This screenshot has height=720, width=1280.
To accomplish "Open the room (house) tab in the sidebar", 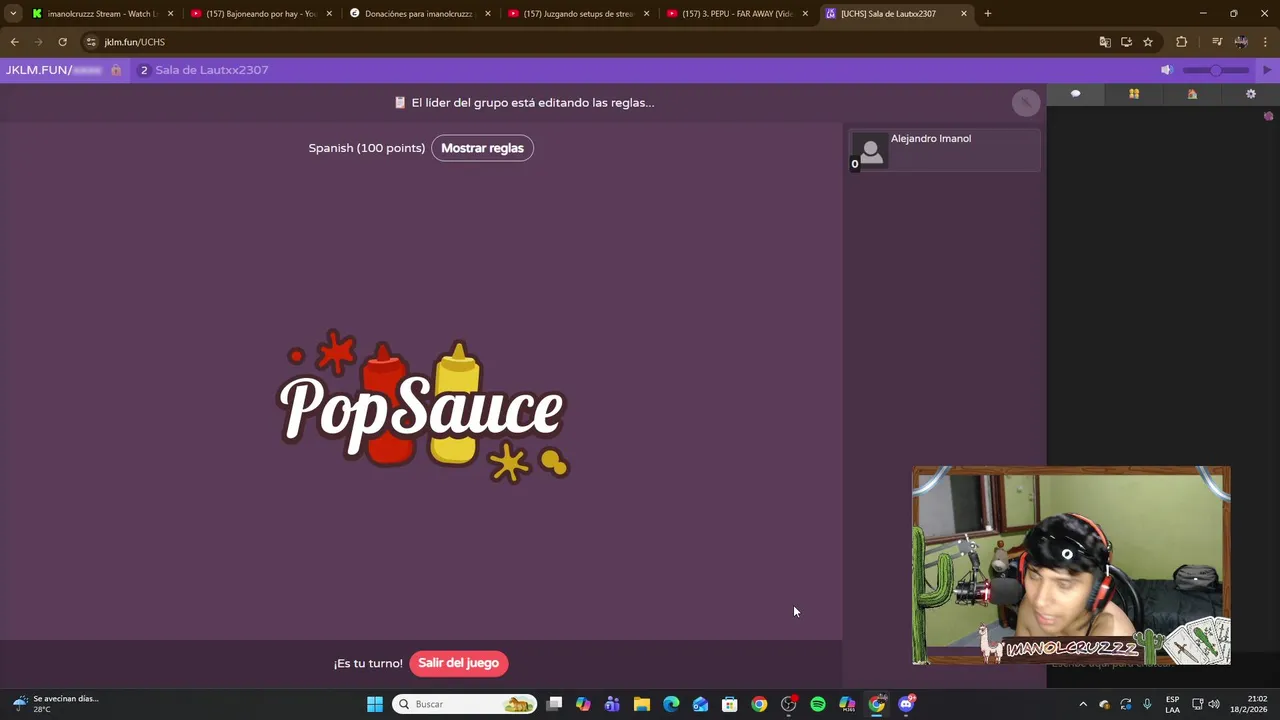I will (1192, 94).
